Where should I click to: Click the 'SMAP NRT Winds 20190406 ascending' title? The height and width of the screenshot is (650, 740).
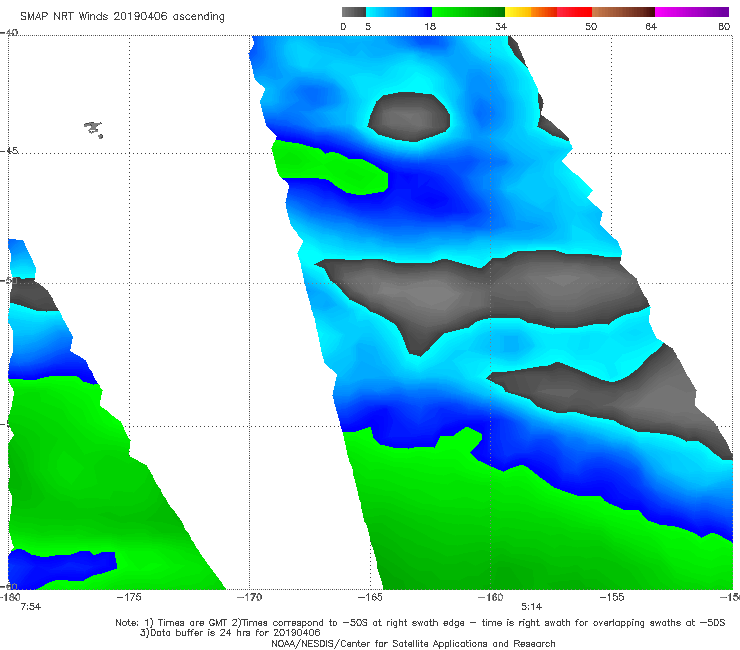122,17
